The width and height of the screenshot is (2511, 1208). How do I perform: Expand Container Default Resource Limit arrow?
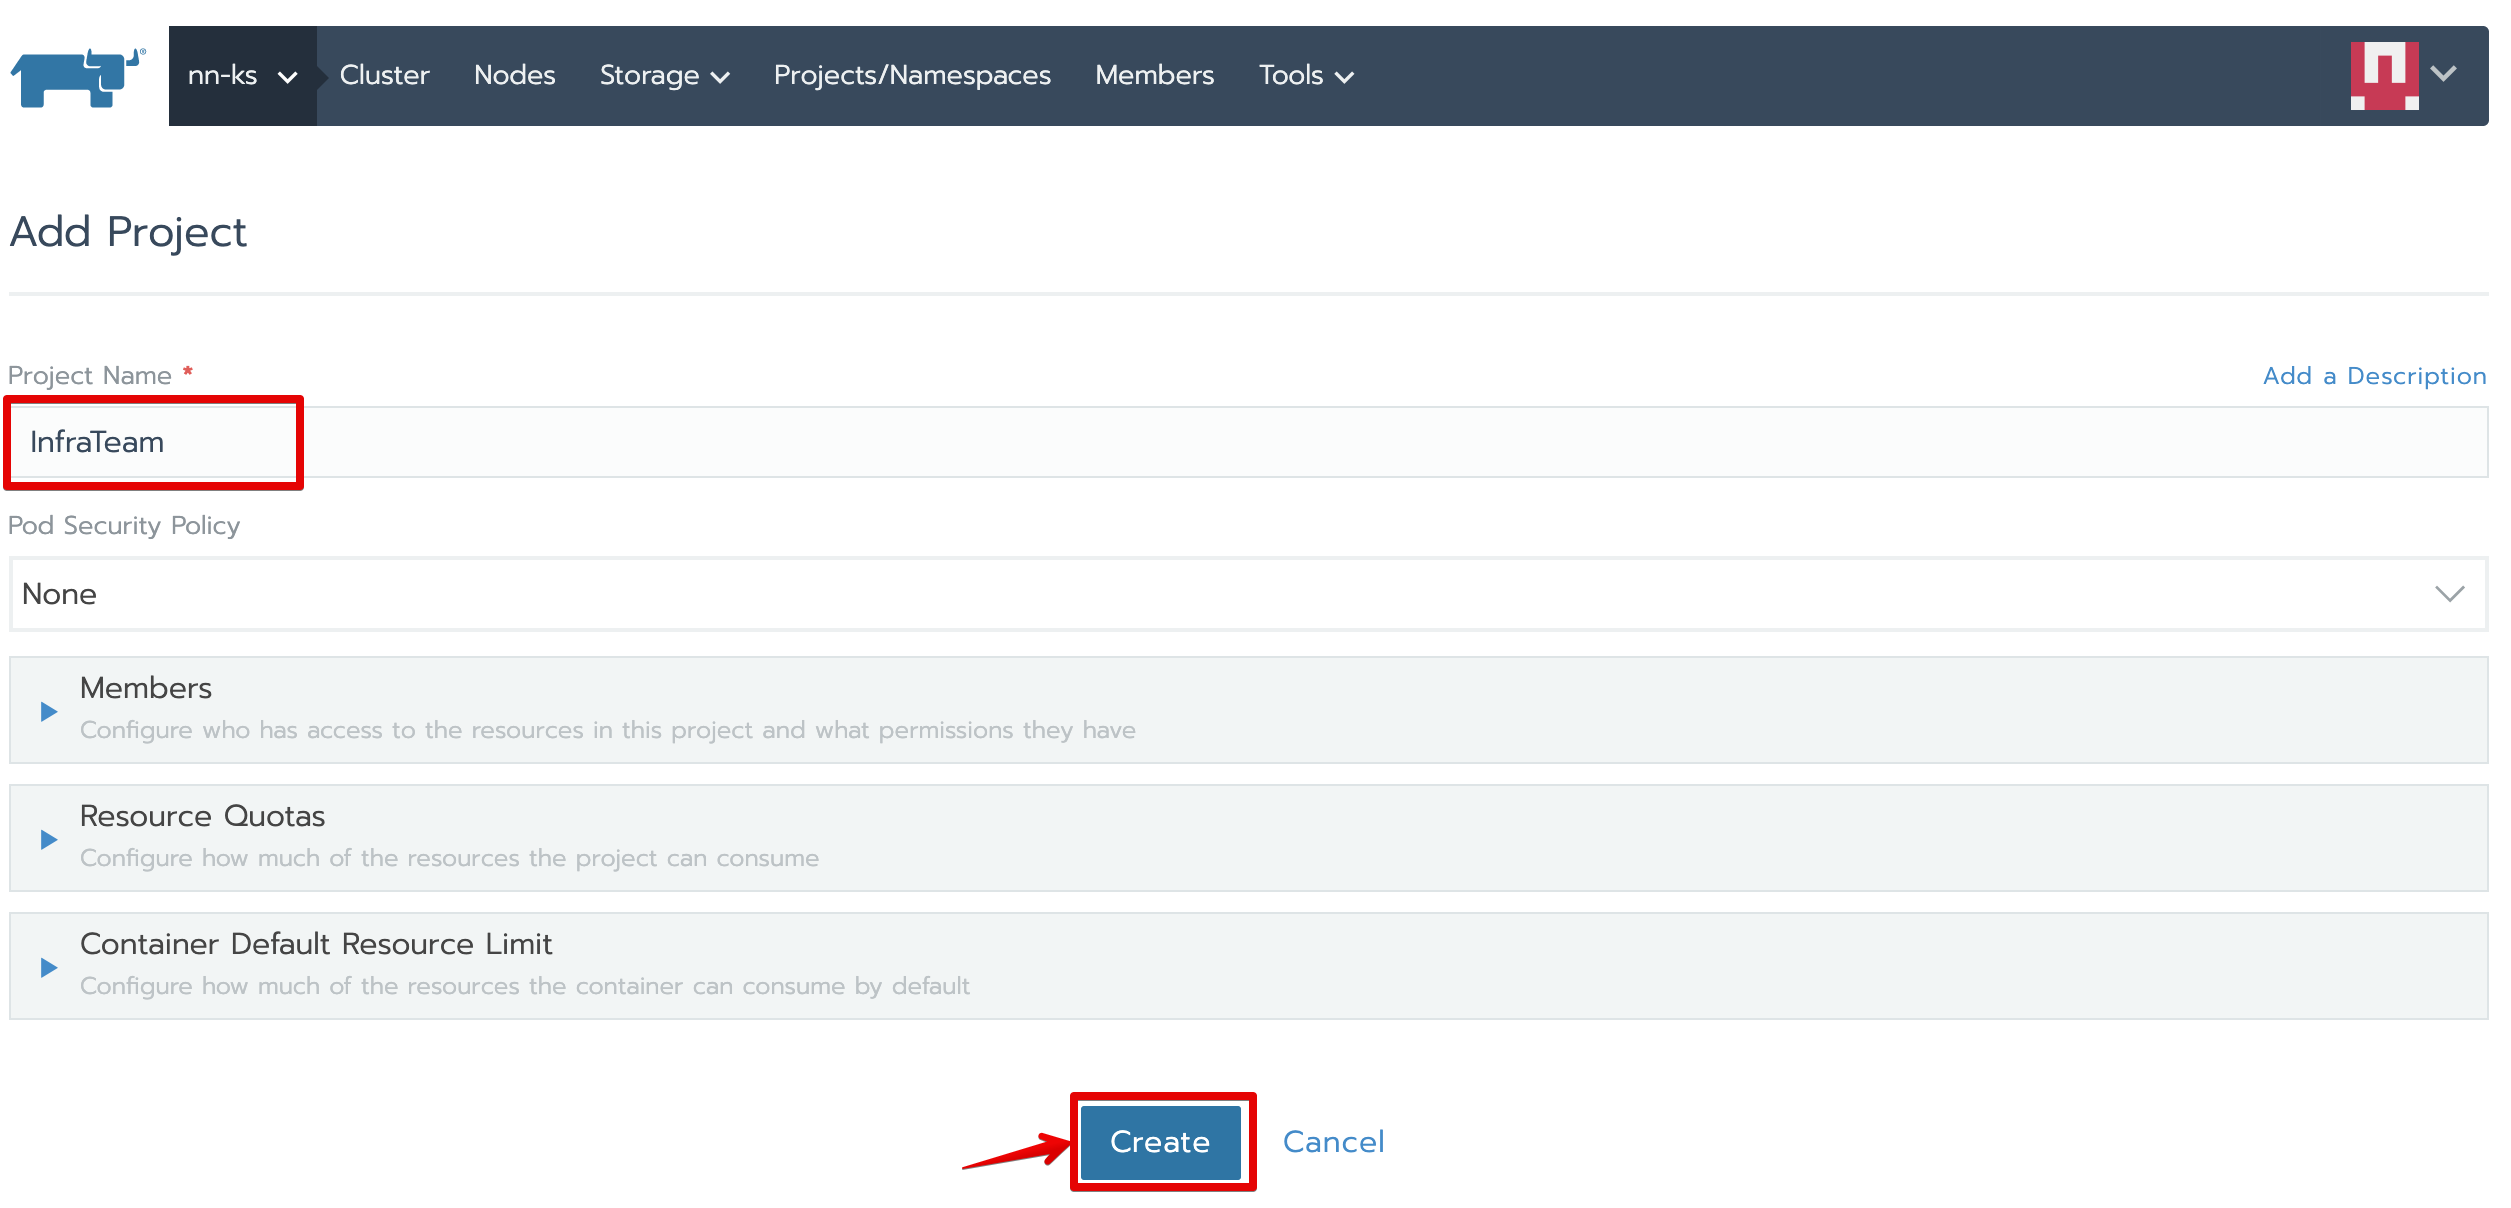click(48, 967)
